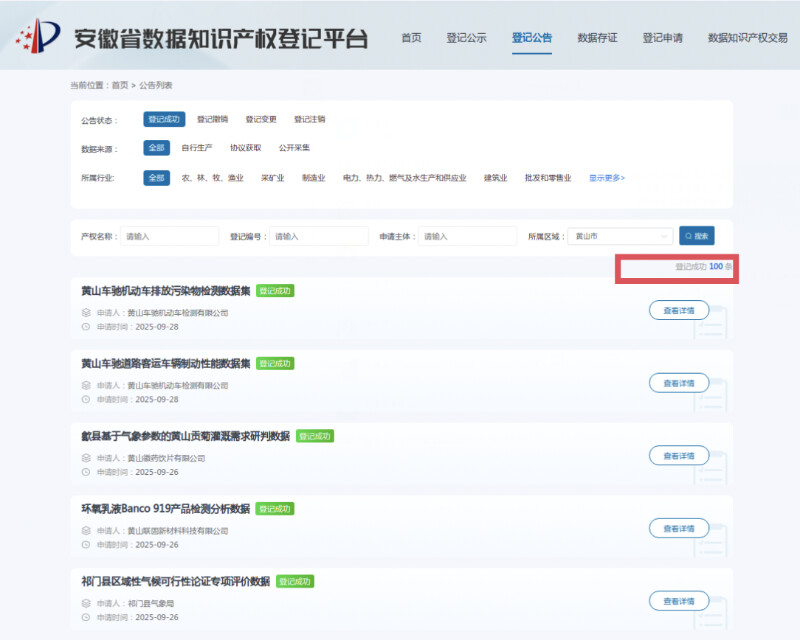The image size is (800, 640).
Task: Select 制造业 industry filter
Action: click(x=314, y=178)
